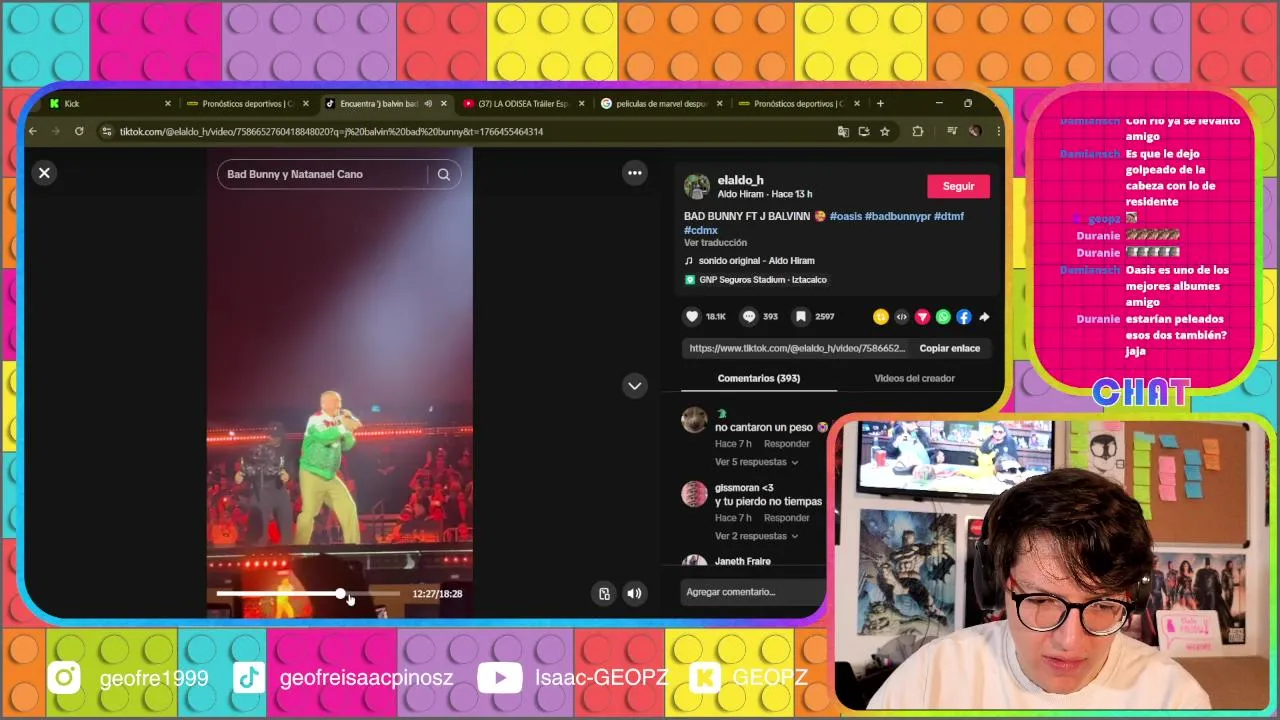
Task: Close the LA ODISEA Tráiler tab
Action: [581, 103]
